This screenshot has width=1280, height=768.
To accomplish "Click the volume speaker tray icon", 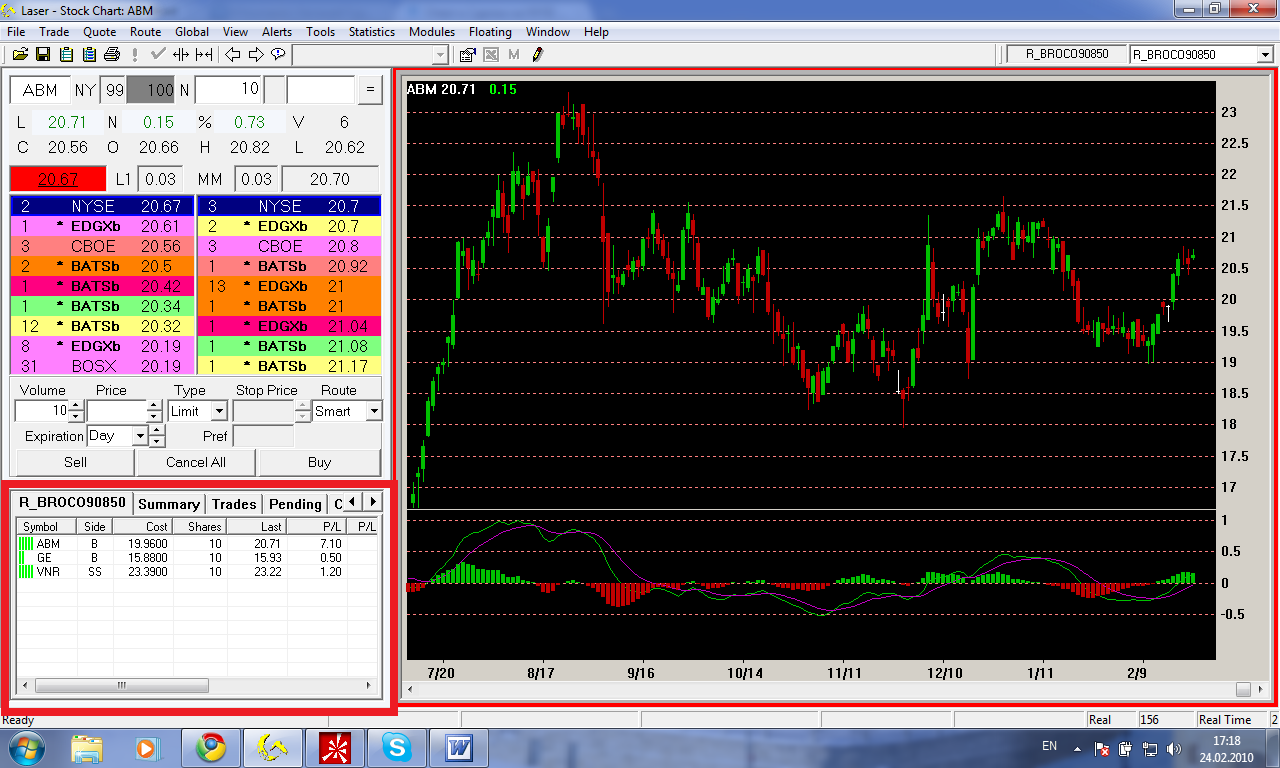I will click(1173, 748).
